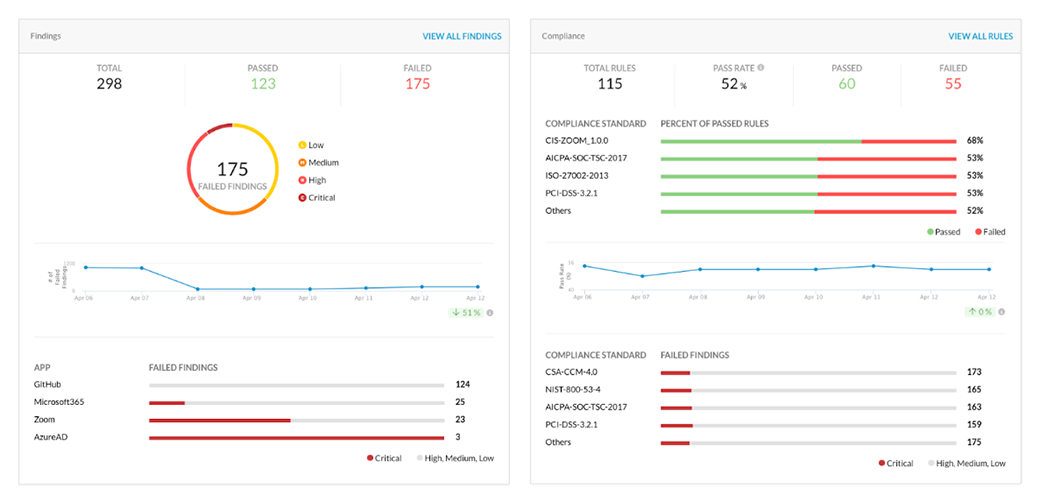The width and height of the screenshot is (1040, 503).
Task: Open the View All Rules link
Action: 980,36
